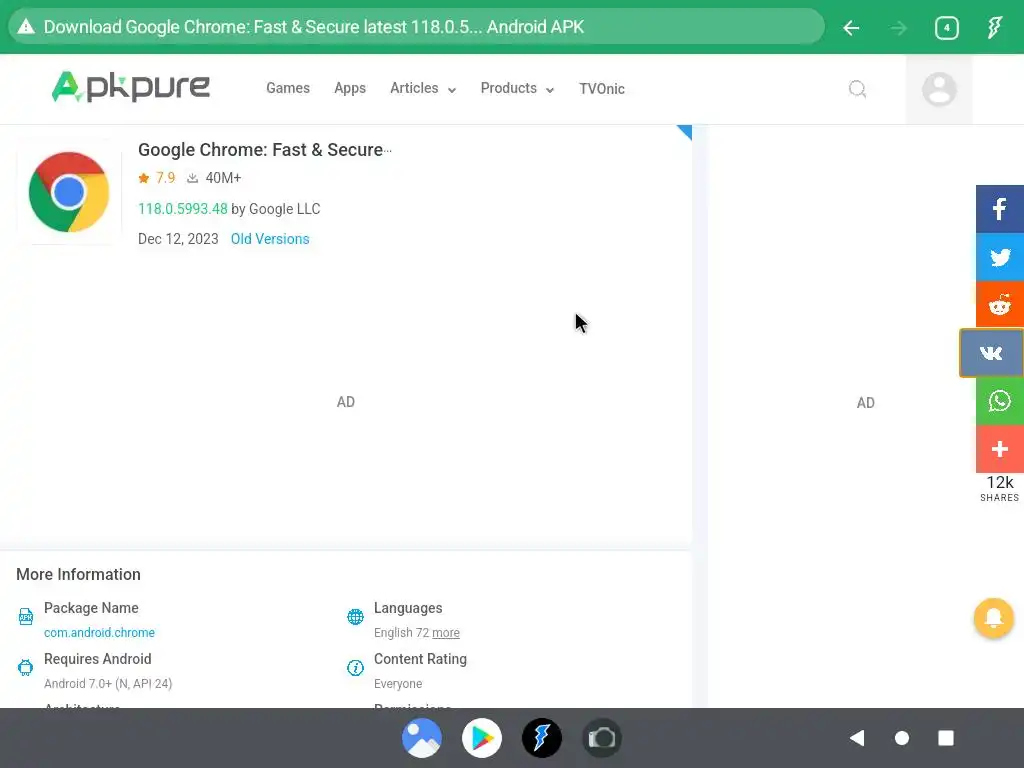Expand the Articles dropdown menu

click(423, 88)
